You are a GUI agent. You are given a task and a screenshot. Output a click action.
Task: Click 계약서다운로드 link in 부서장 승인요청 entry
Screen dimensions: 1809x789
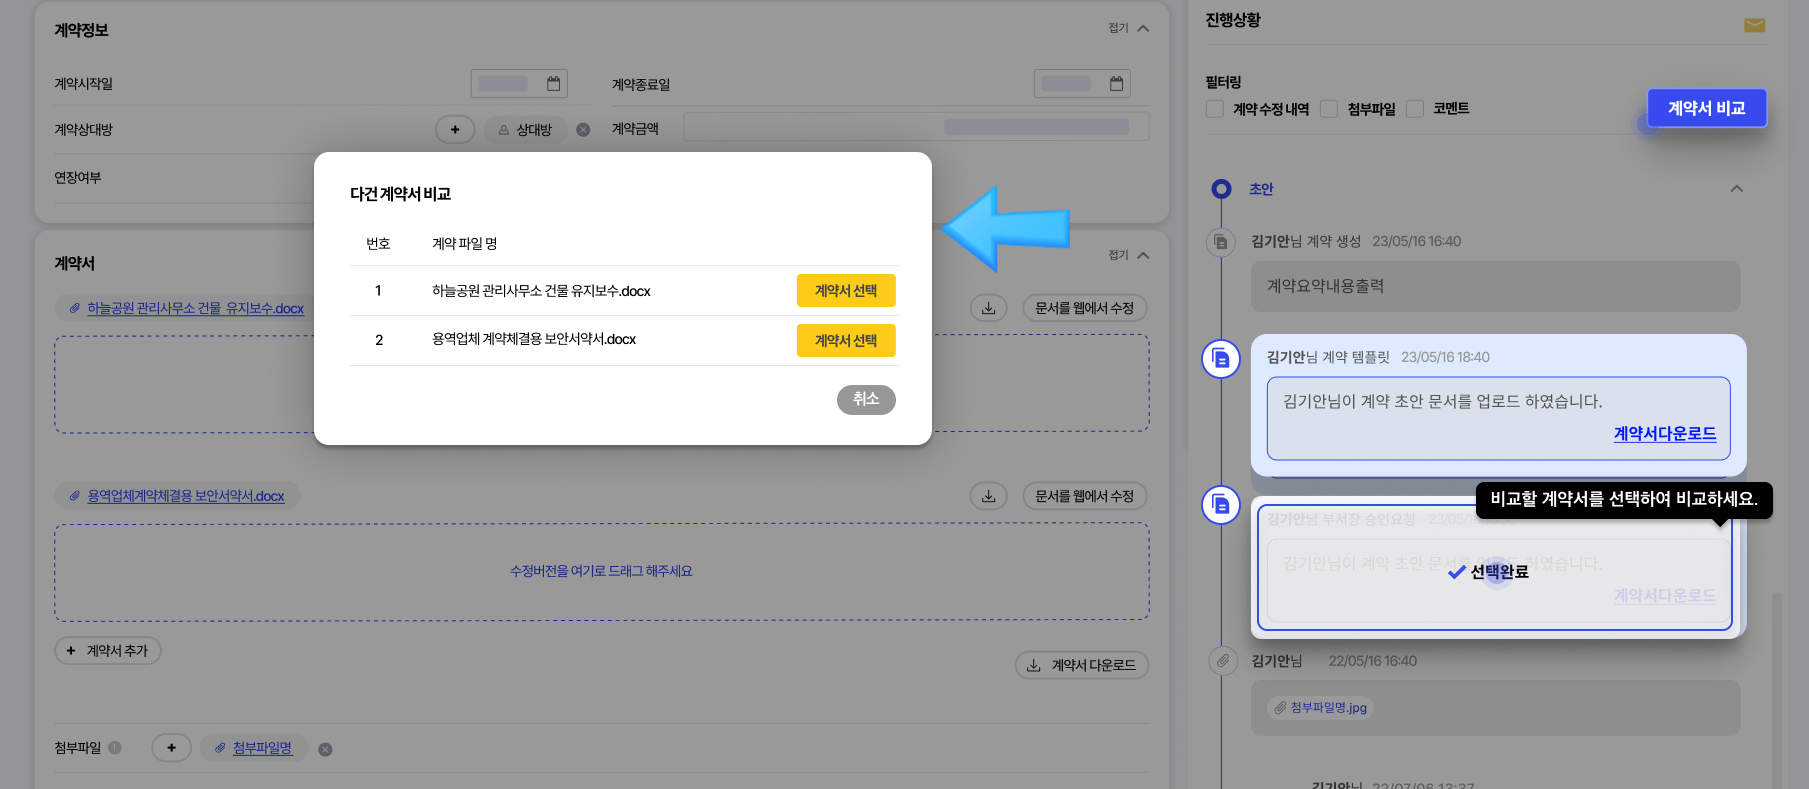1665,596
